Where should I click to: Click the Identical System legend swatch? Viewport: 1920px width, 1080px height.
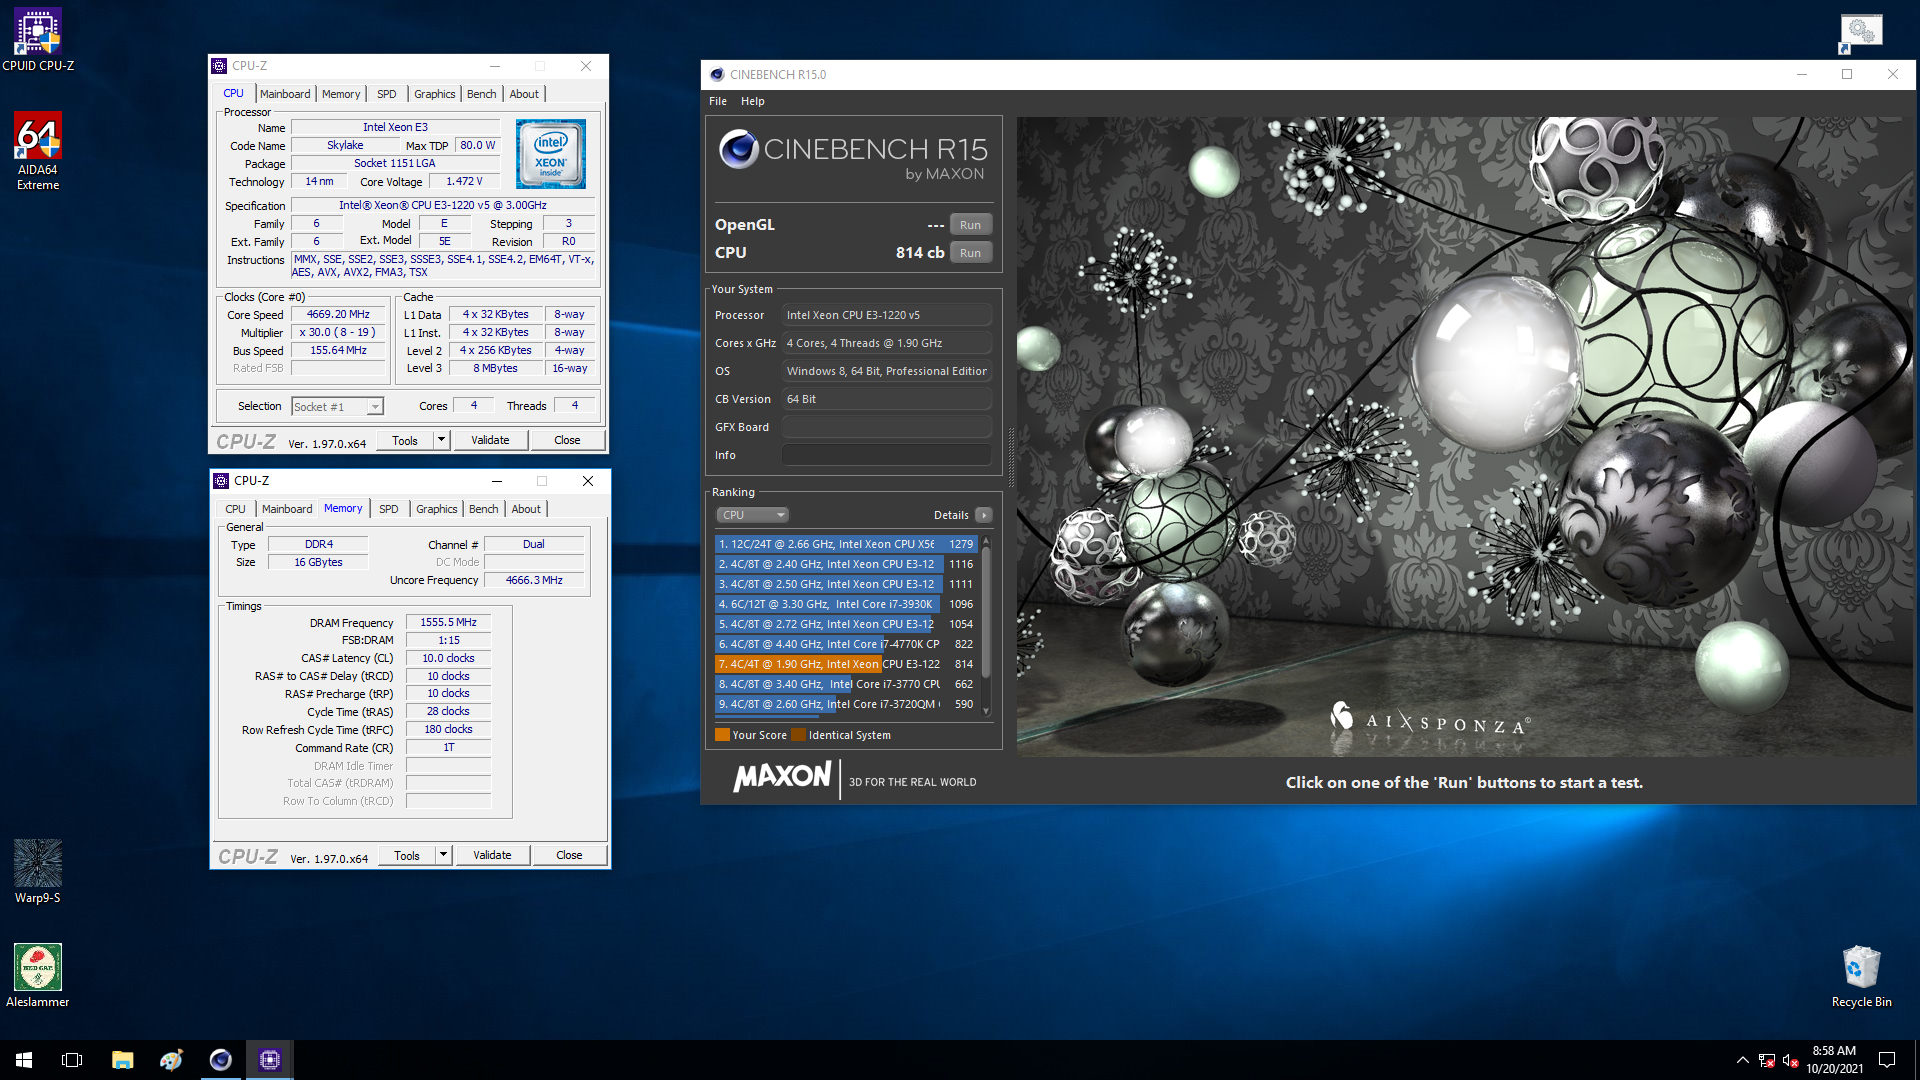tap(798, 735)
